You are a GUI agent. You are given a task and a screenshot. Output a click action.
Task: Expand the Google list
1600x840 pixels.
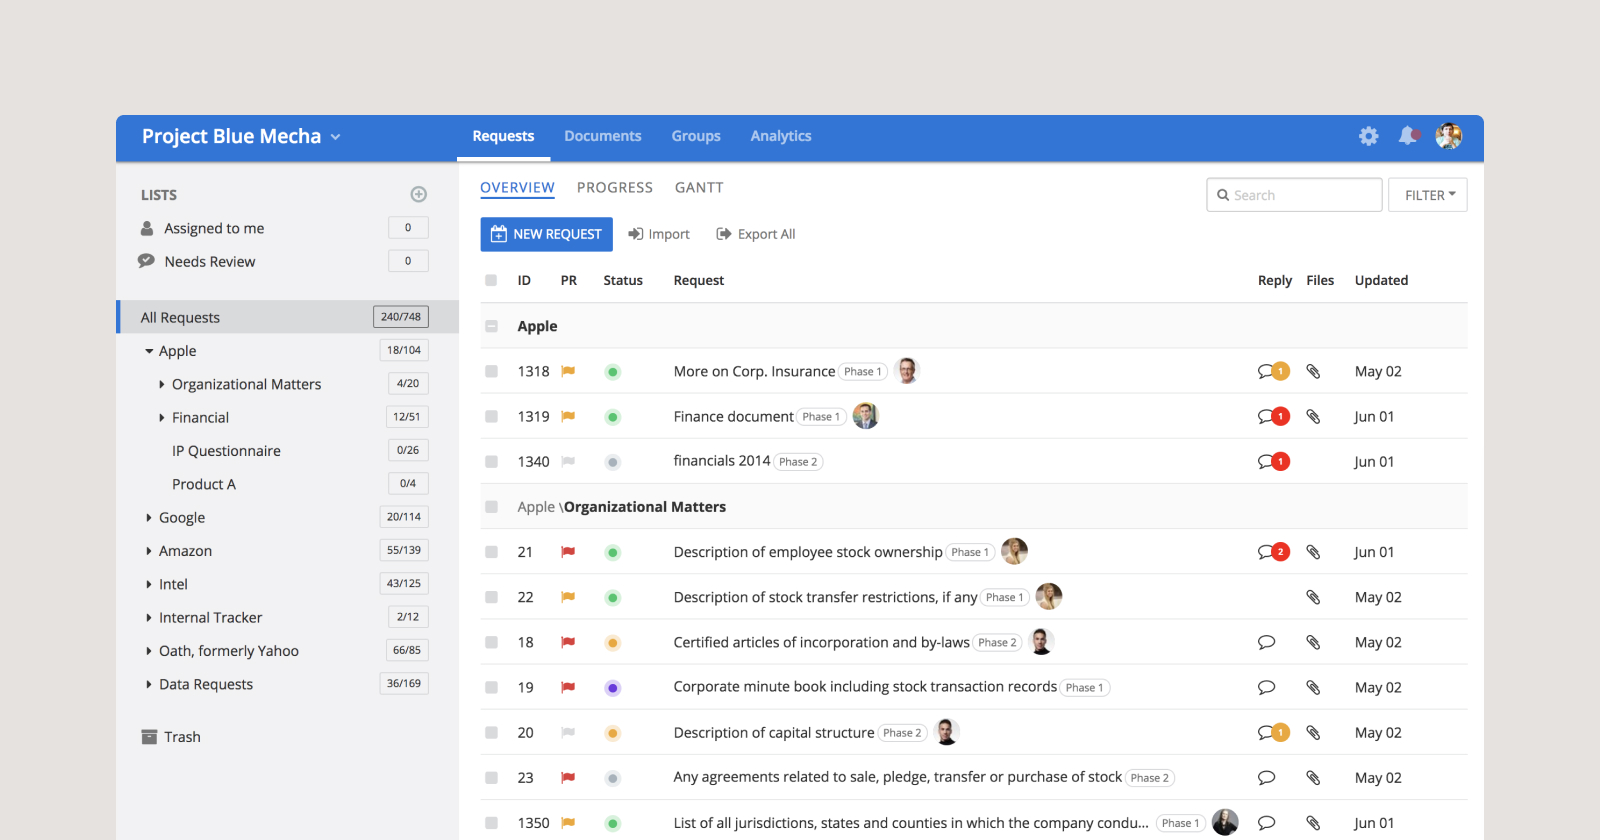tap(149, 517)
